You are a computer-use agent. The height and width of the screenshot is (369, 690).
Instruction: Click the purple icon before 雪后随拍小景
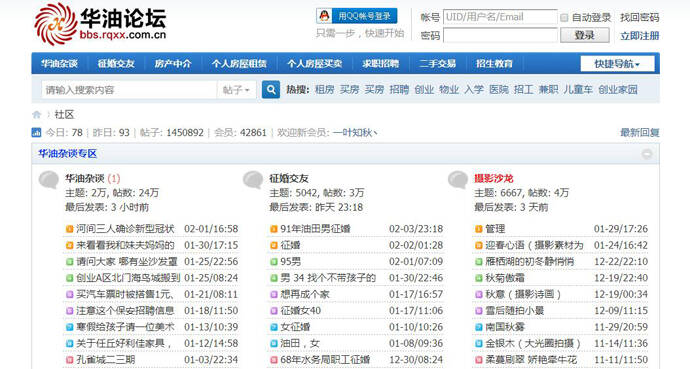point(479,311)
